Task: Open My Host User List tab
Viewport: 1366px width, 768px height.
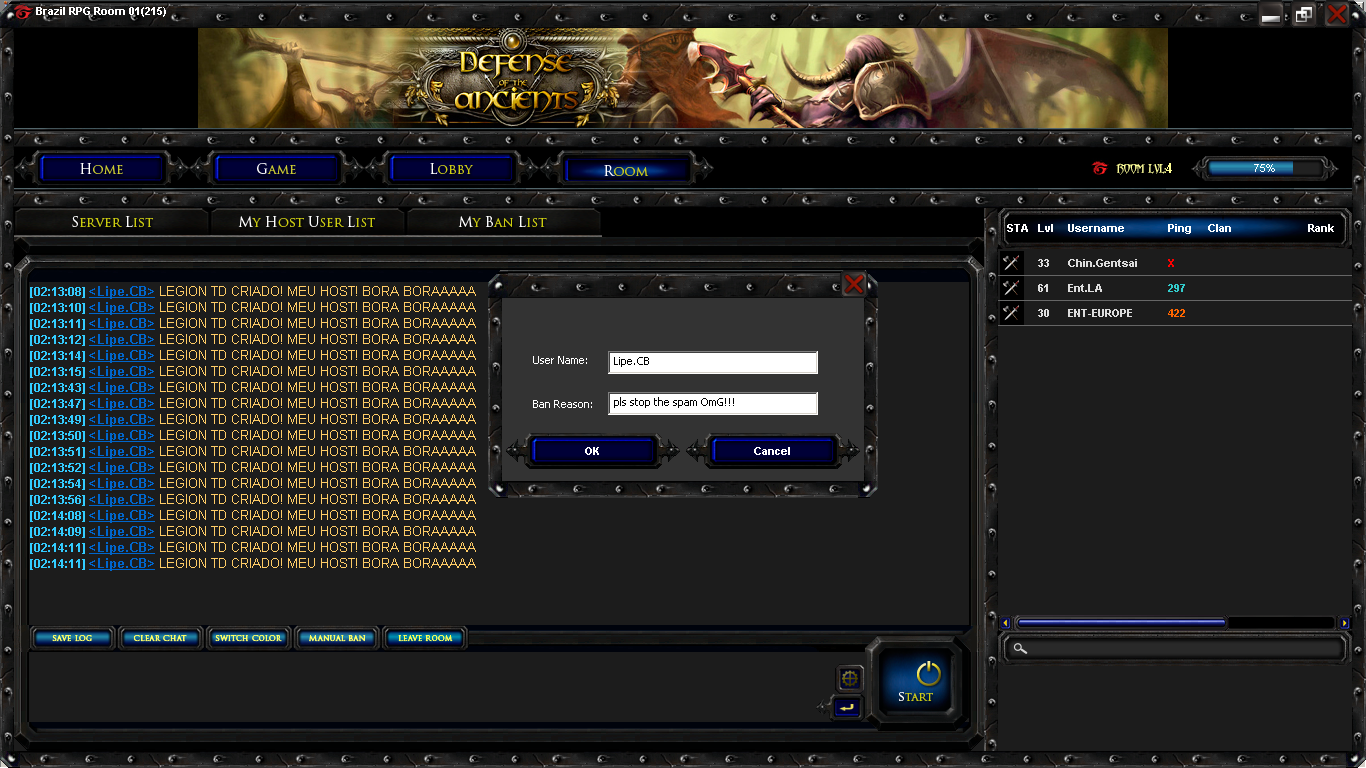Action: click(307, 222)
